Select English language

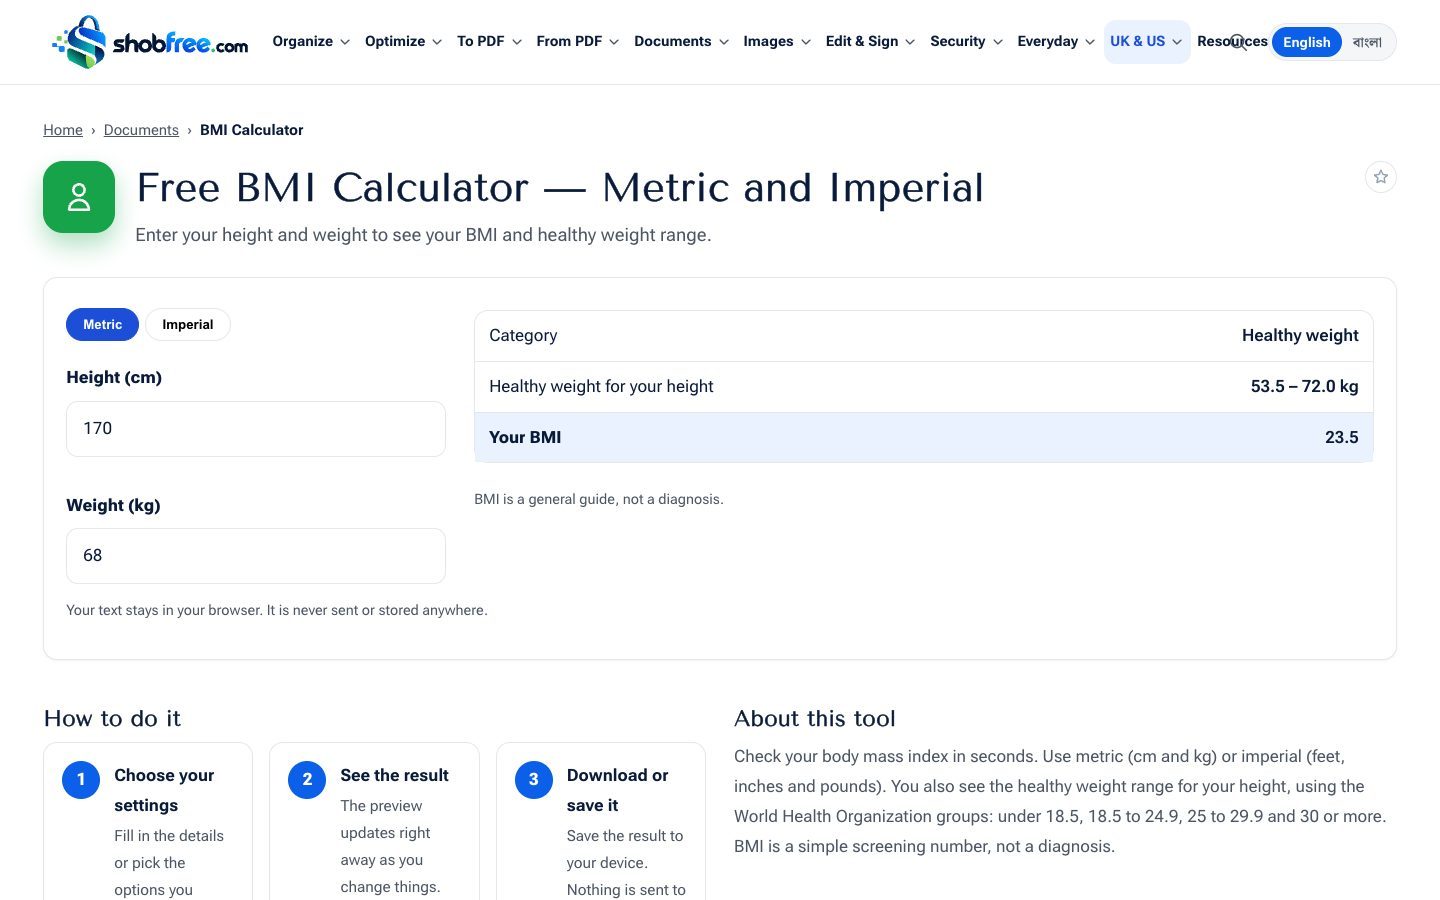point(1306,42)
